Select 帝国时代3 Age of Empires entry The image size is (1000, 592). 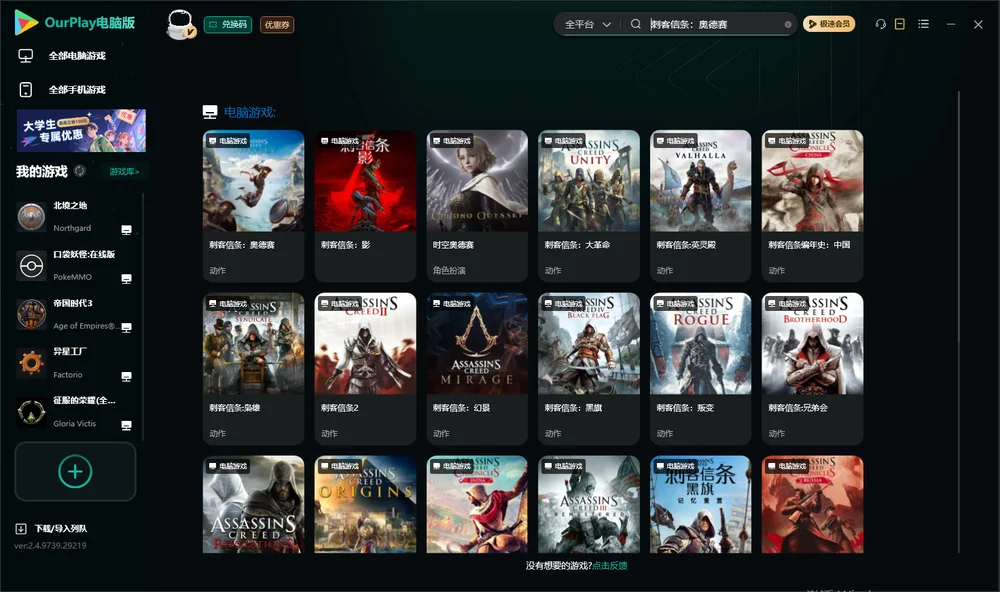coord(75,314)
